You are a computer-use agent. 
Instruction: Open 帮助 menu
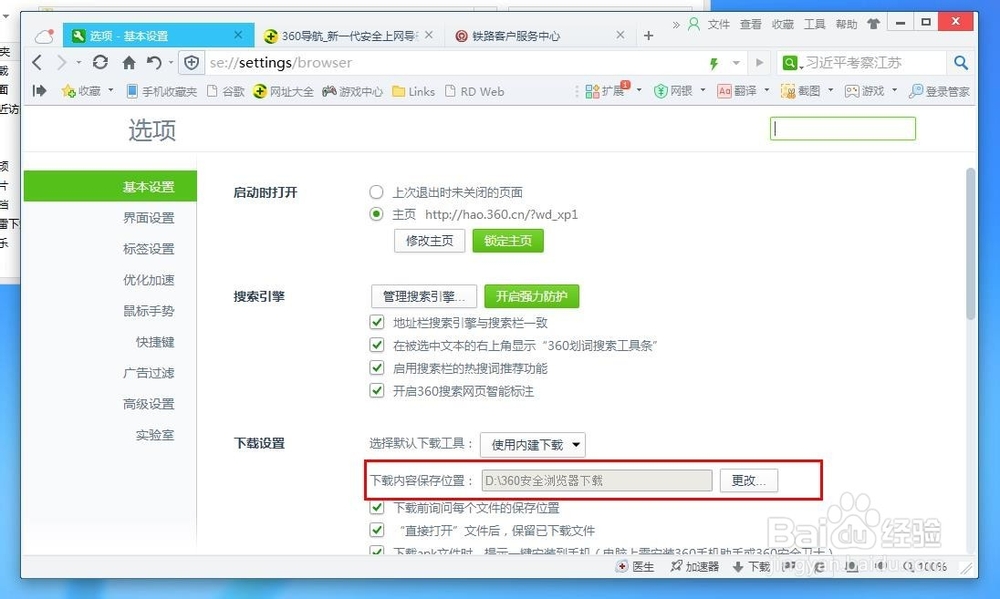click(x=846, y=24)
